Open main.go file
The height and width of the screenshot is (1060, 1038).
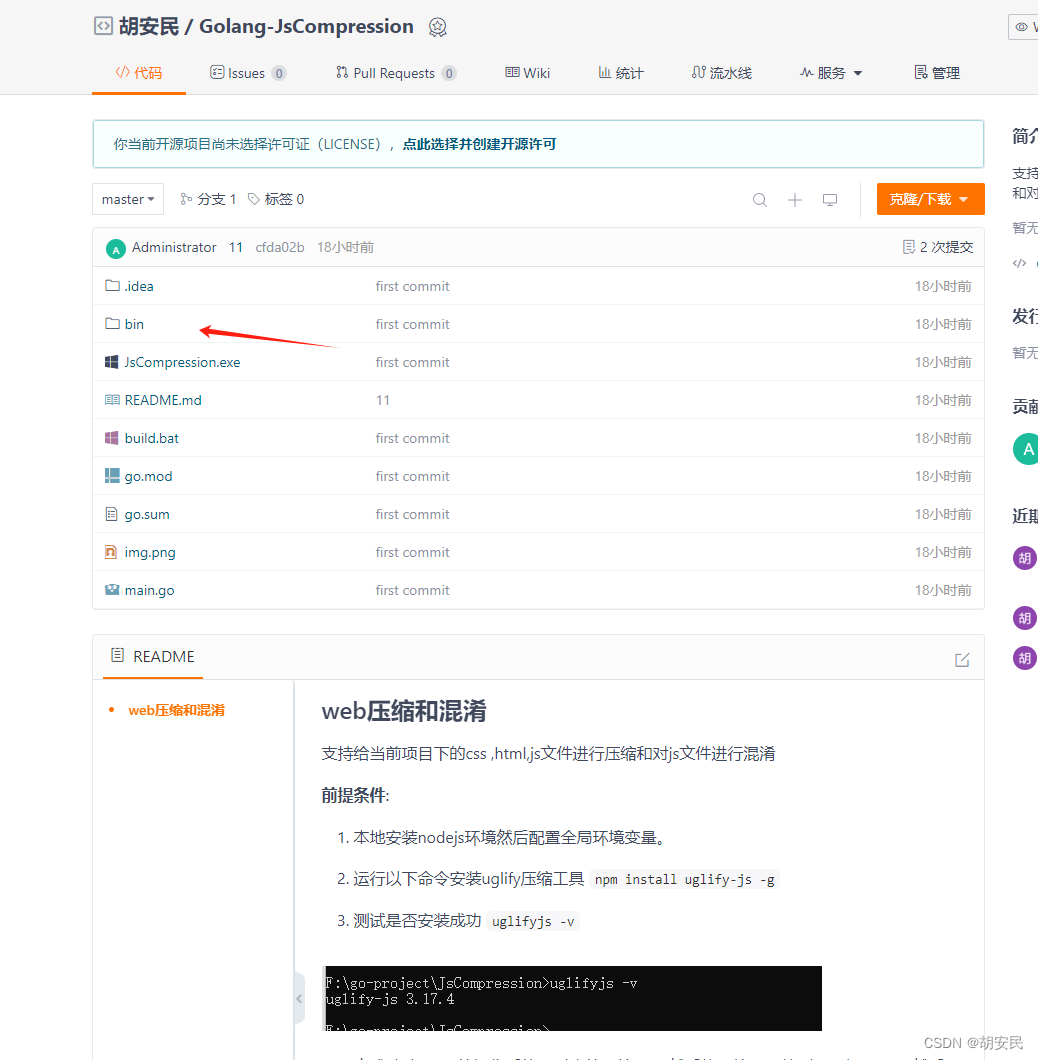(x=149, y=590)
